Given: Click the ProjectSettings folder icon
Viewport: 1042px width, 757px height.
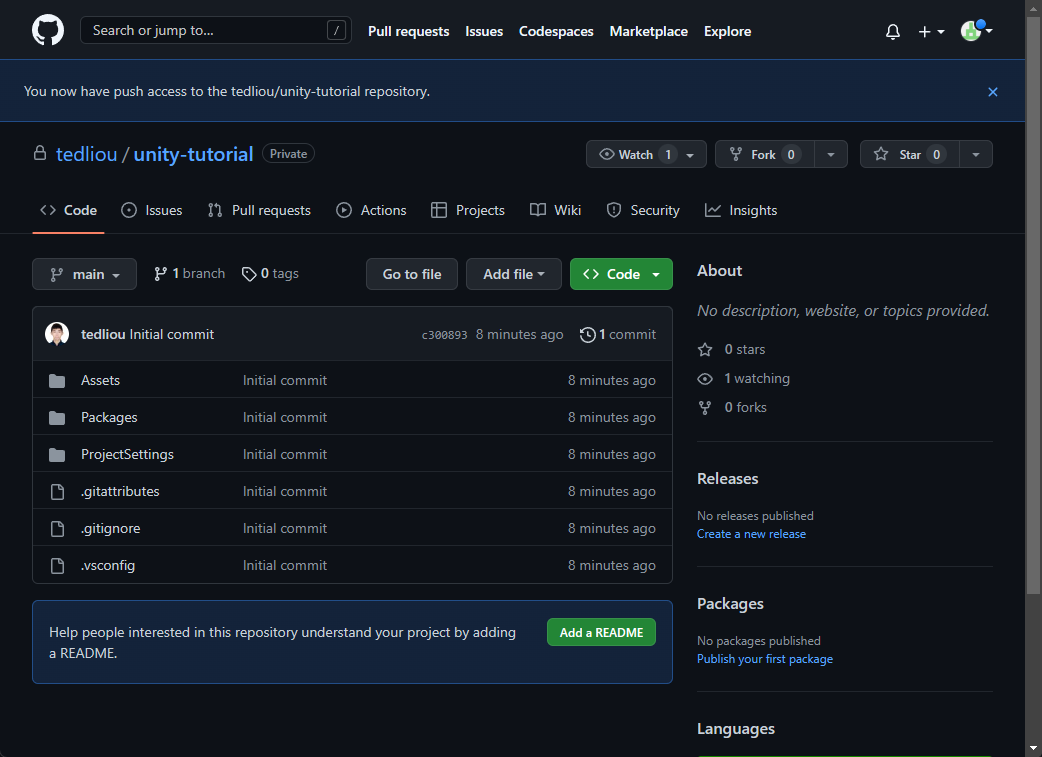Looking at the screenshot, I should (x=57, y=455).
